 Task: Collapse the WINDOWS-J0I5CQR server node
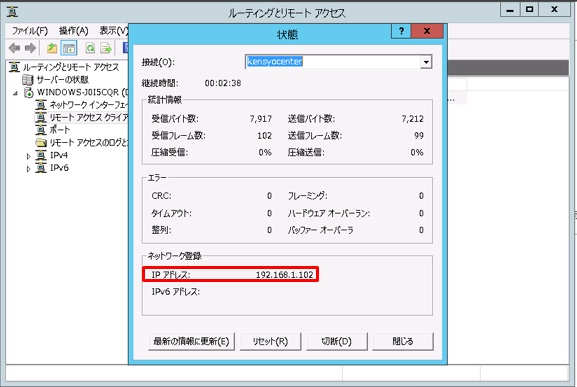click(15, 93)
